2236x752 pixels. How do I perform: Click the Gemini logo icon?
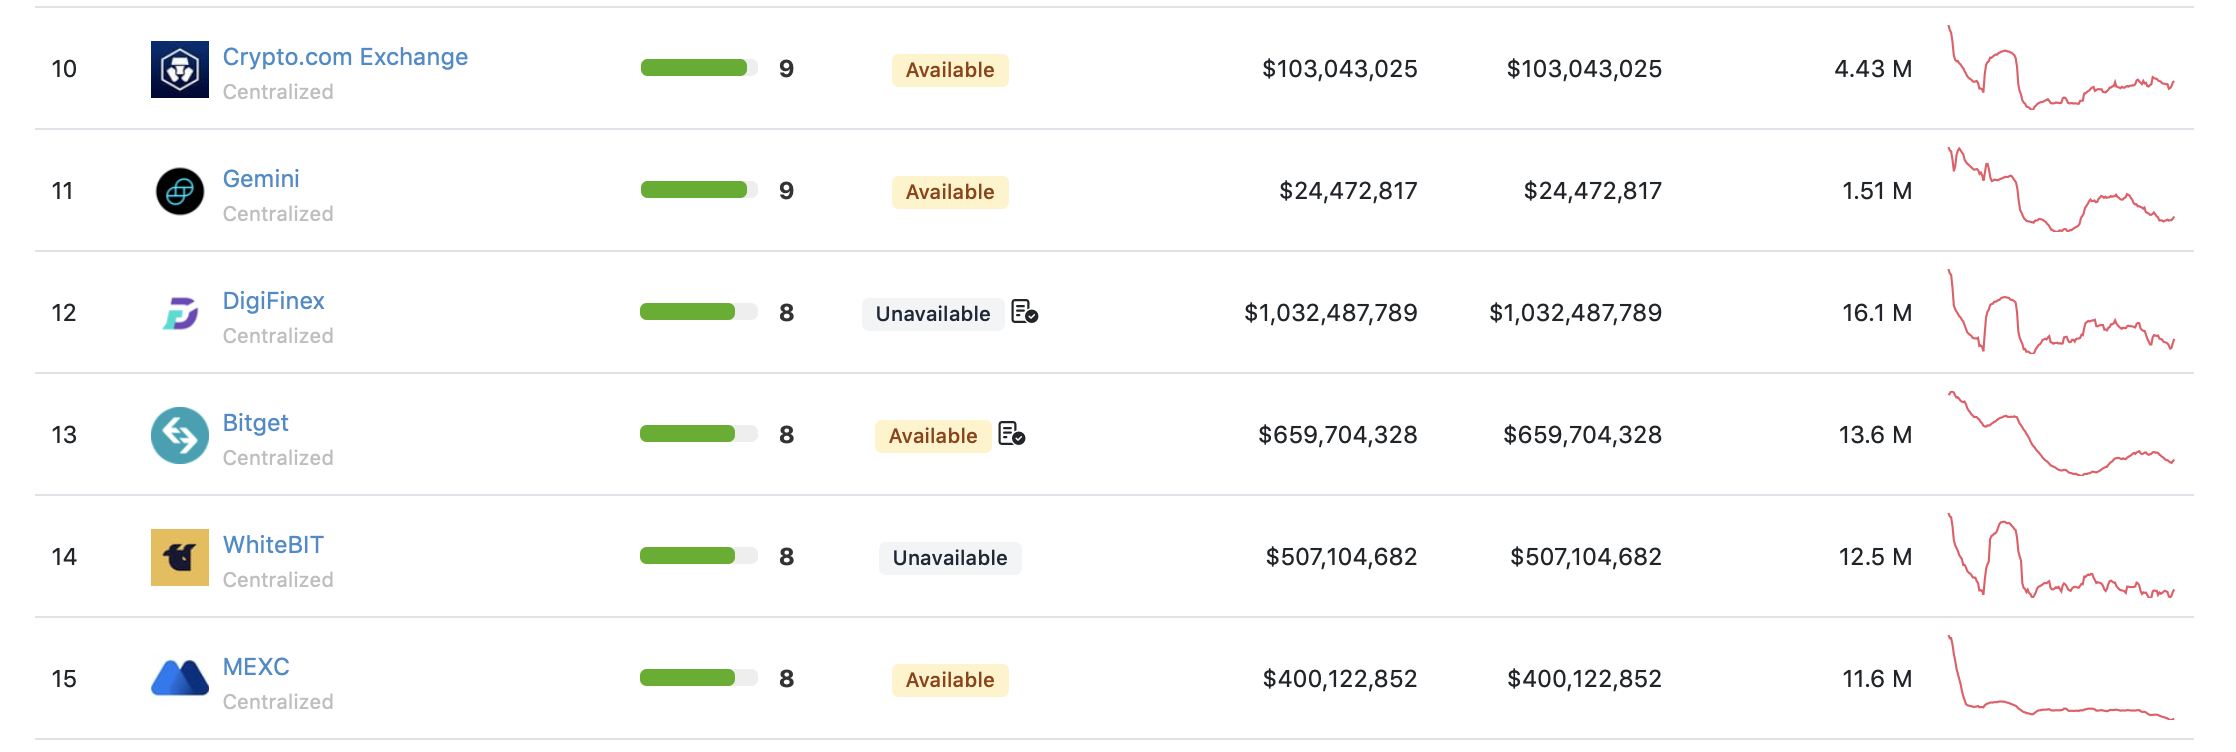click(180, 191)
